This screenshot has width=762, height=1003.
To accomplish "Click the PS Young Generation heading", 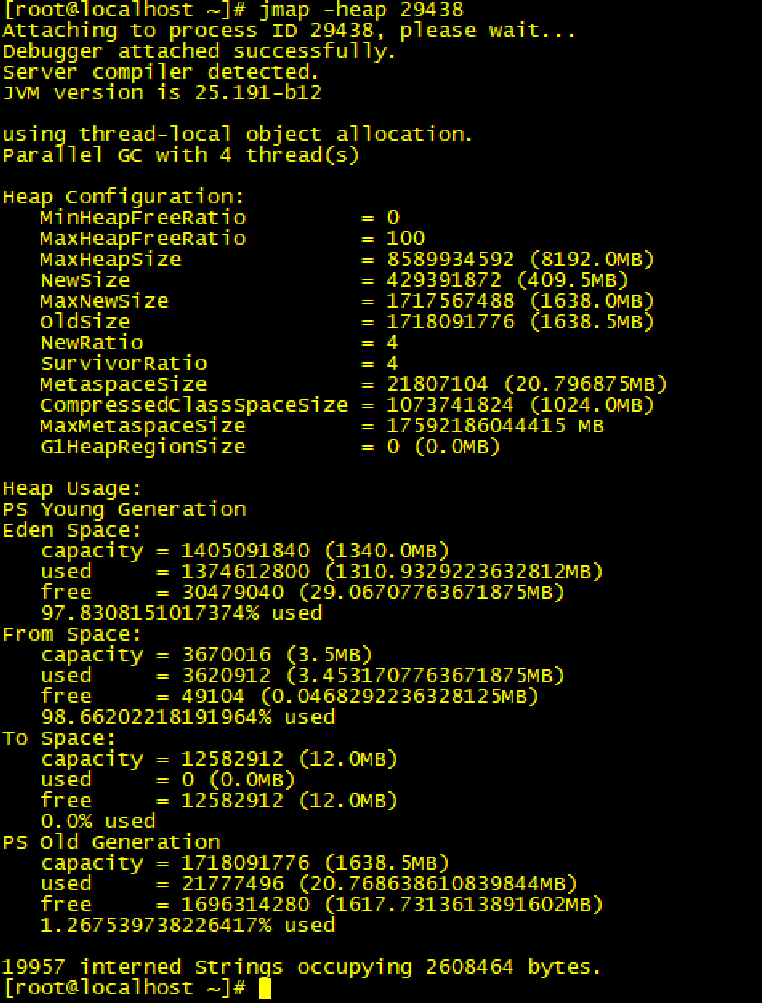I will [x=123, y=510].
